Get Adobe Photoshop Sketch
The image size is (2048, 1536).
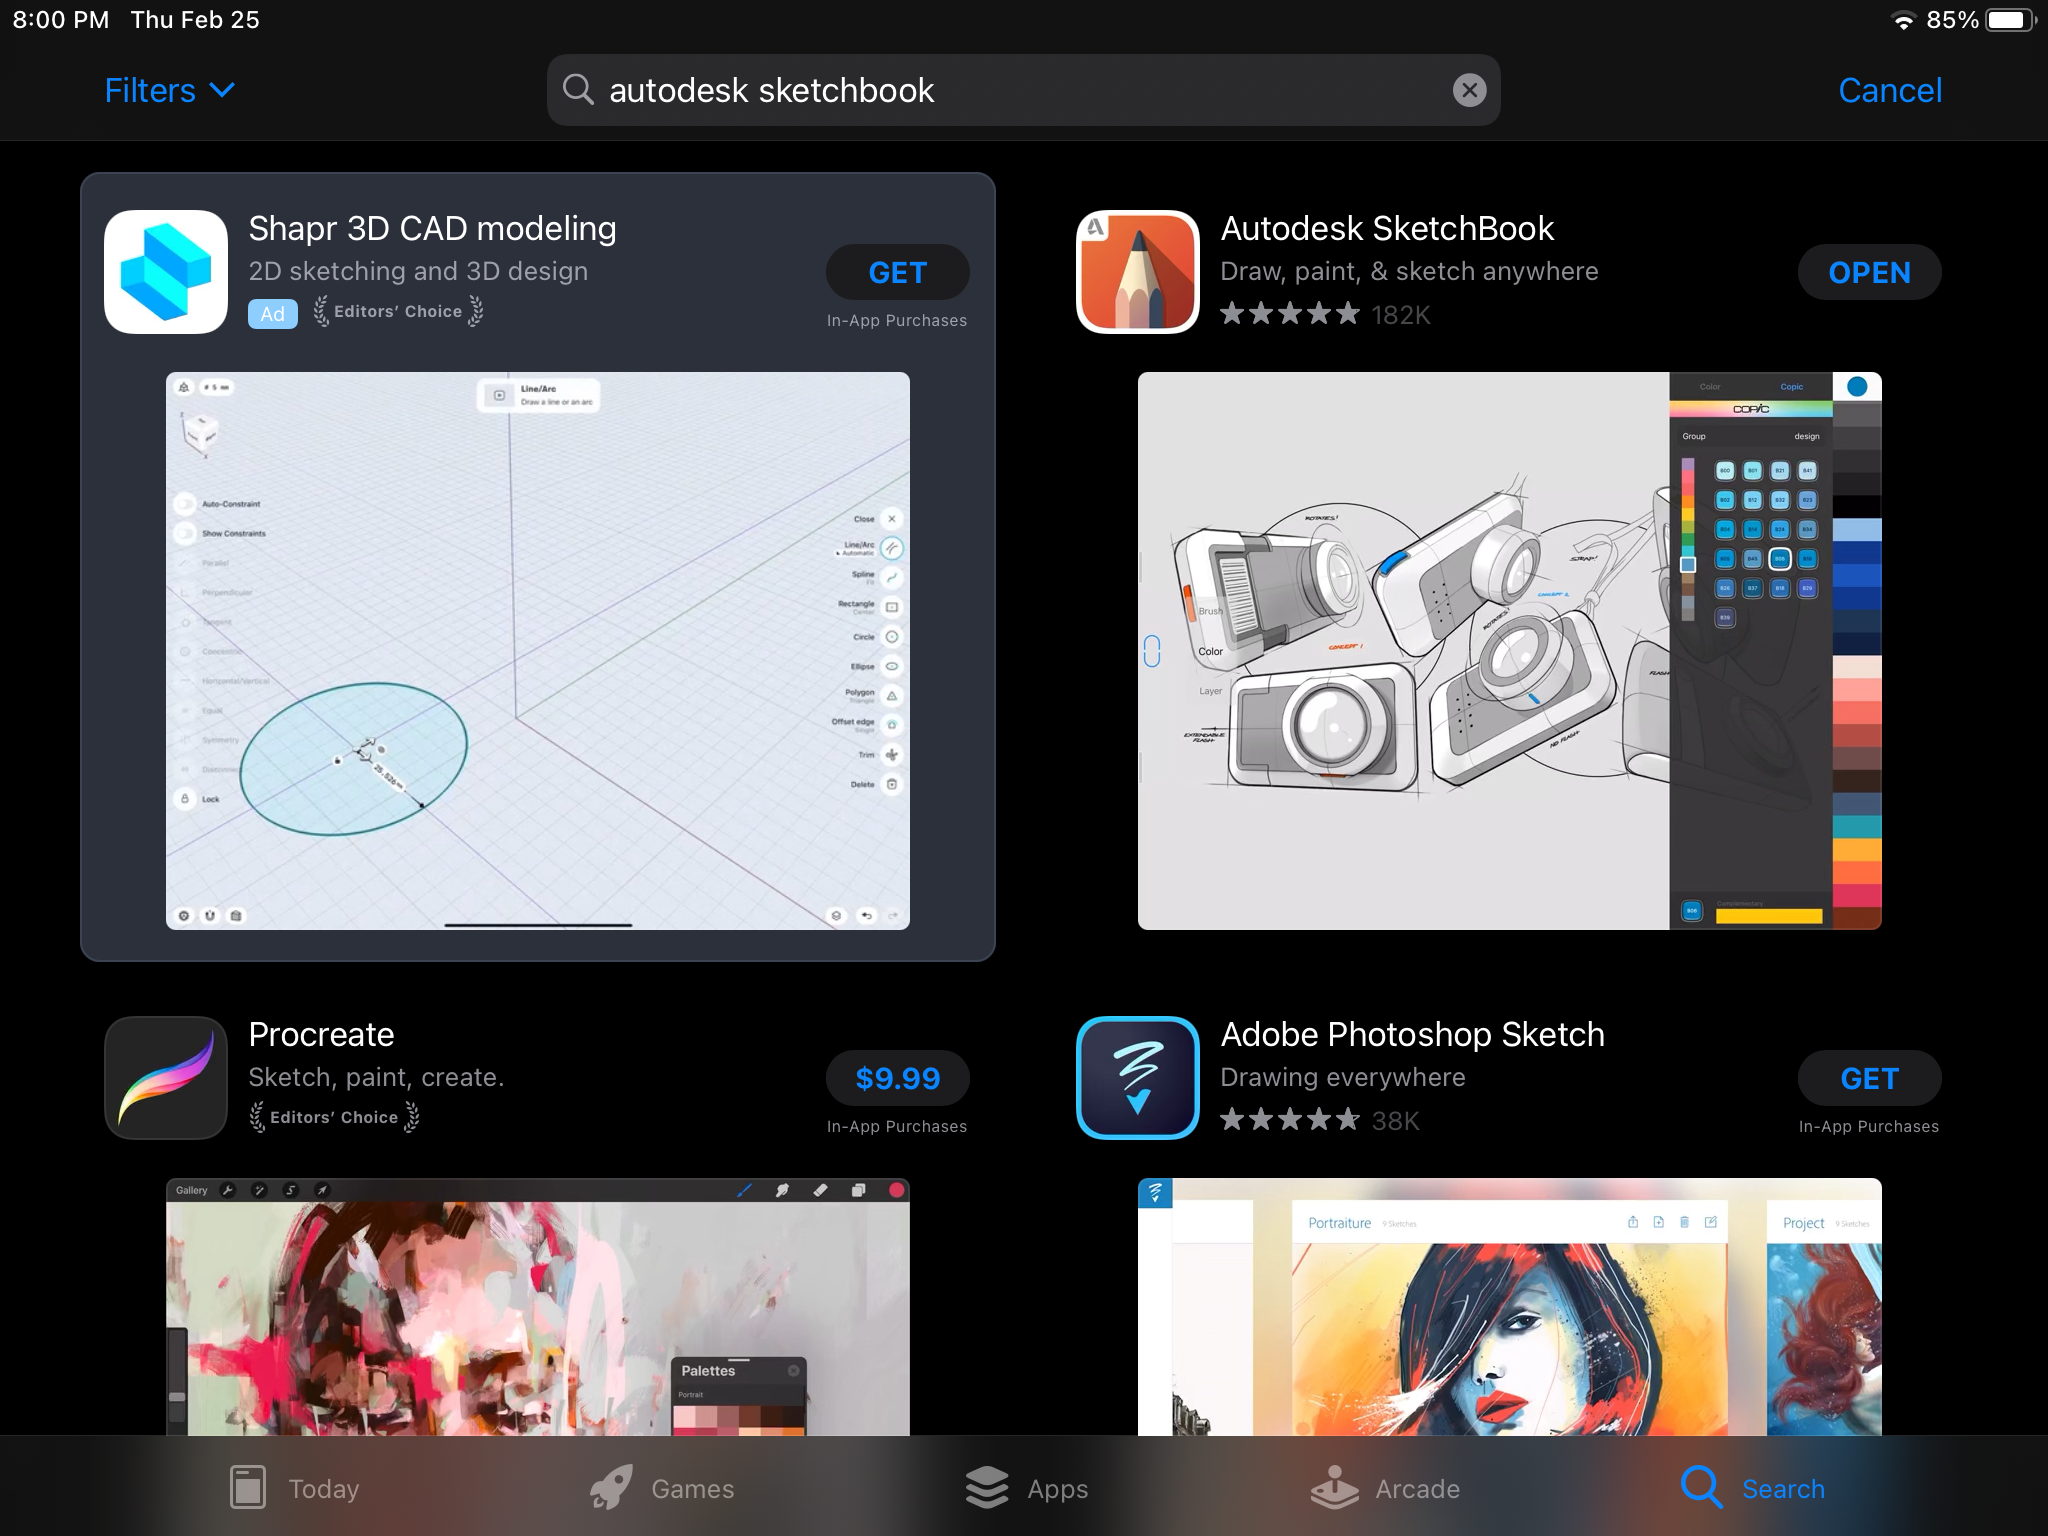click(1869, 1078)
